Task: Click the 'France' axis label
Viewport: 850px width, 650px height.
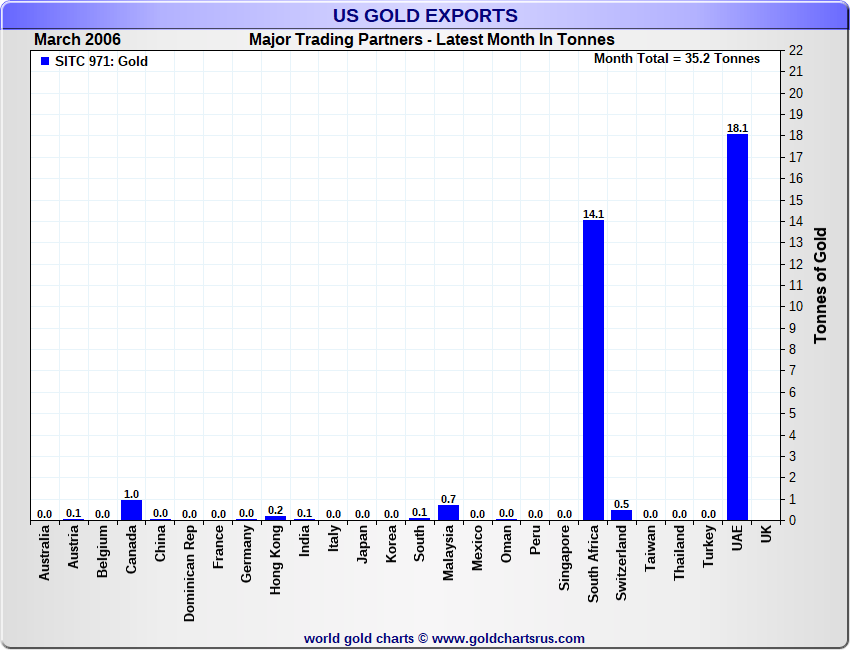Action: [218, 547]
